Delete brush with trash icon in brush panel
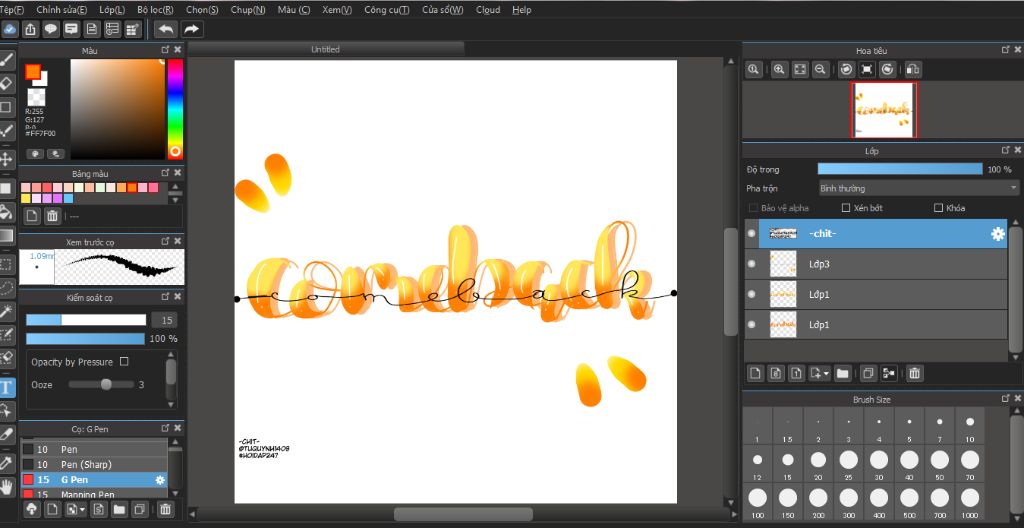The width and height of the screenshot is (1024, 528). 166,509
